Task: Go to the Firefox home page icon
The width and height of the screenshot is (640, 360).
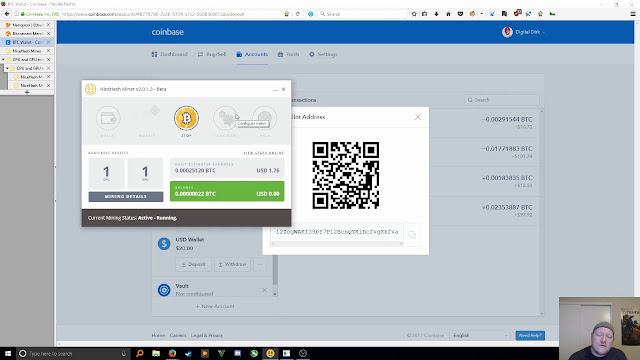Action: [x=448, y=14]
